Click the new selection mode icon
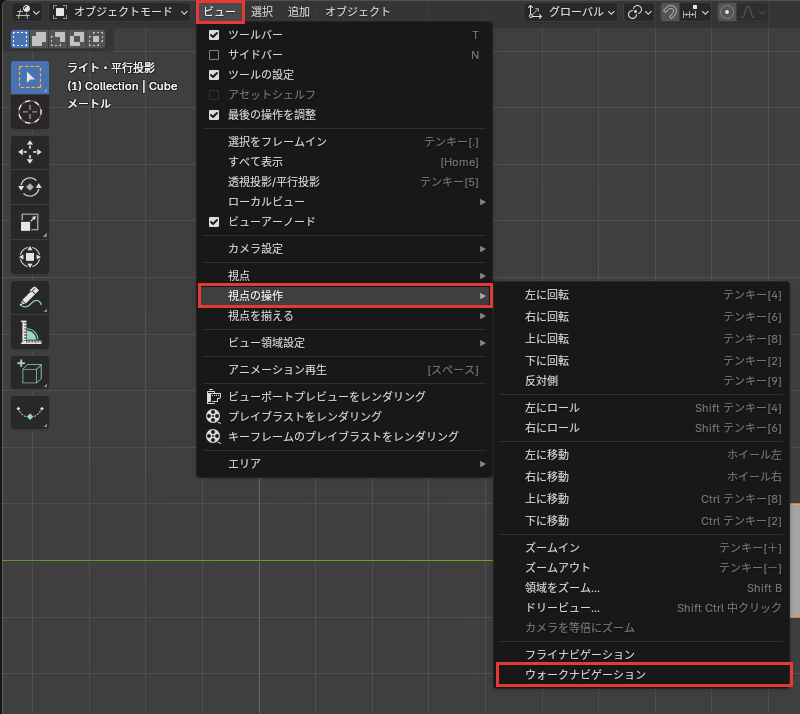 tap(20, 39)
